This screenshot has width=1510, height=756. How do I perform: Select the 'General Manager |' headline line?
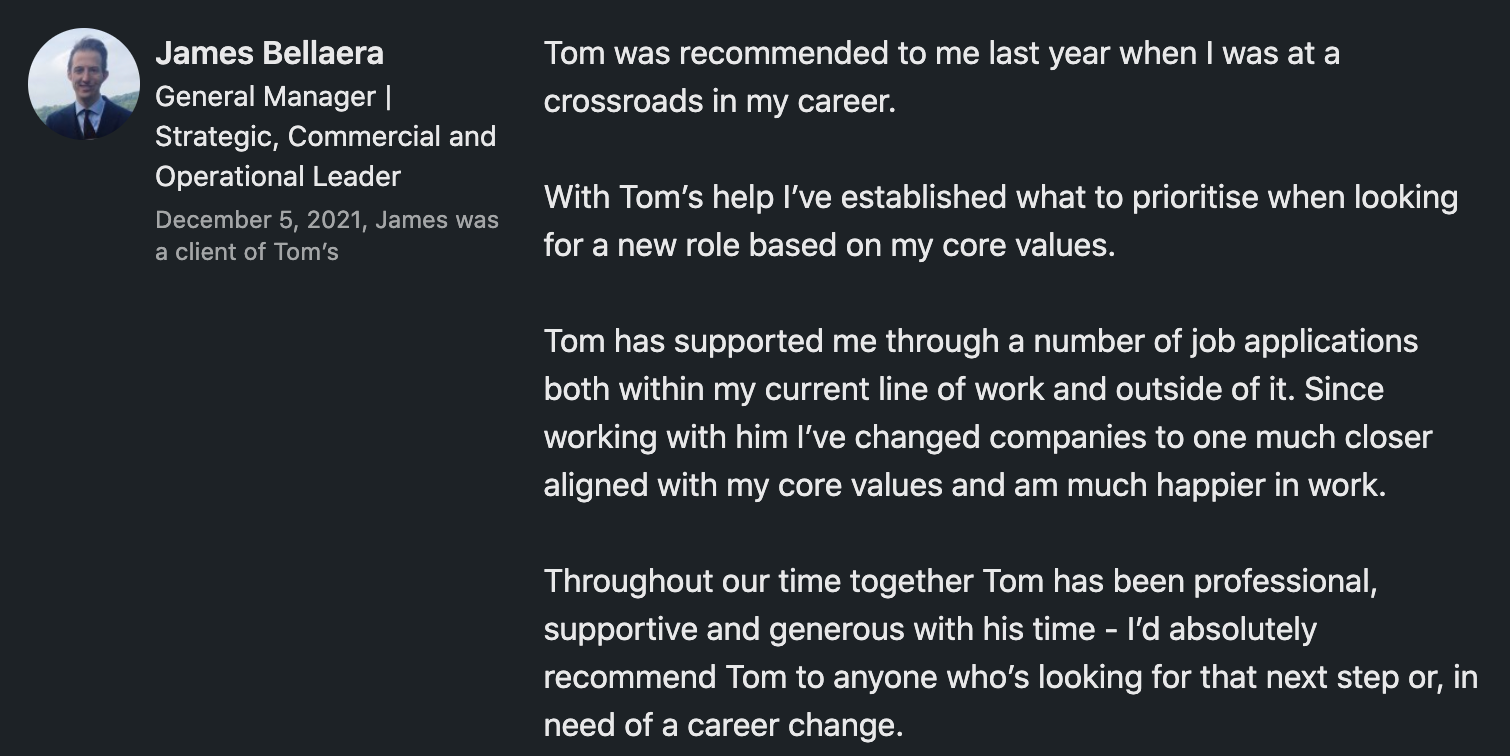pyautogui.click(x=273, y=97)
